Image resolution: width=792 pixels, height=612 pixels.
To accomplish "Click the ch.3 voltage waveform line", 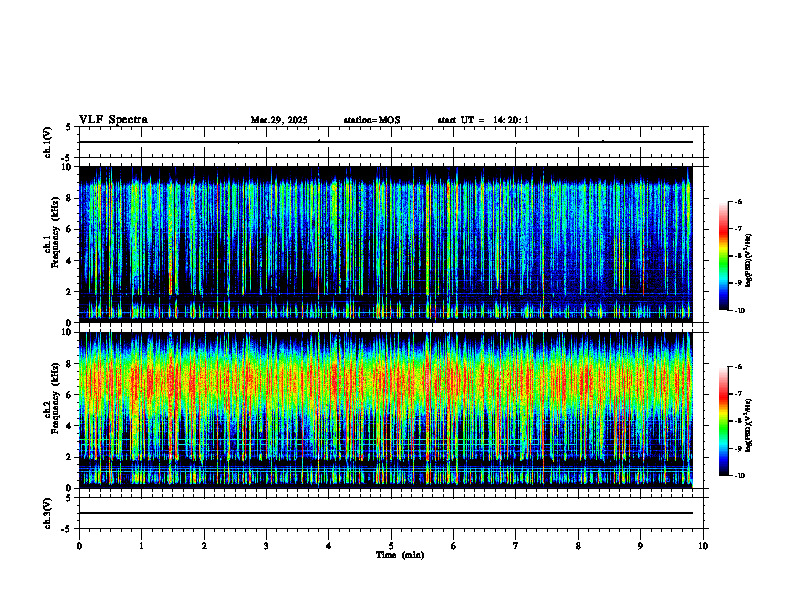I will tap(385, 513).
